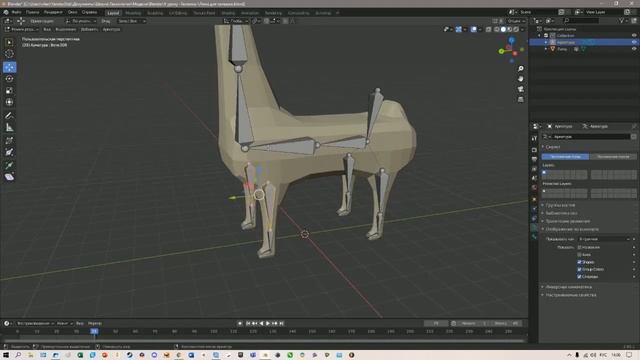Toggle viewport overlays button
The width and height of the screenshot is (640, 360).
(473, 29)
